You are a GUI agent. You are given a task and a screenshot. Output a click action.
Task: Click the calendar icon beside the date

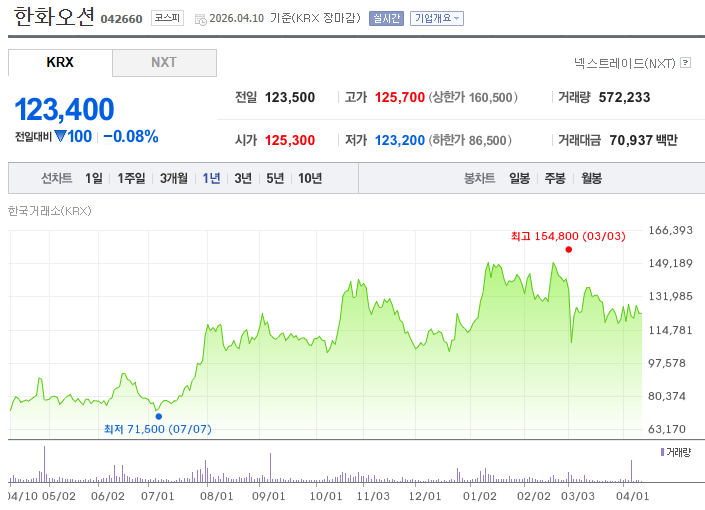[201, 19]
